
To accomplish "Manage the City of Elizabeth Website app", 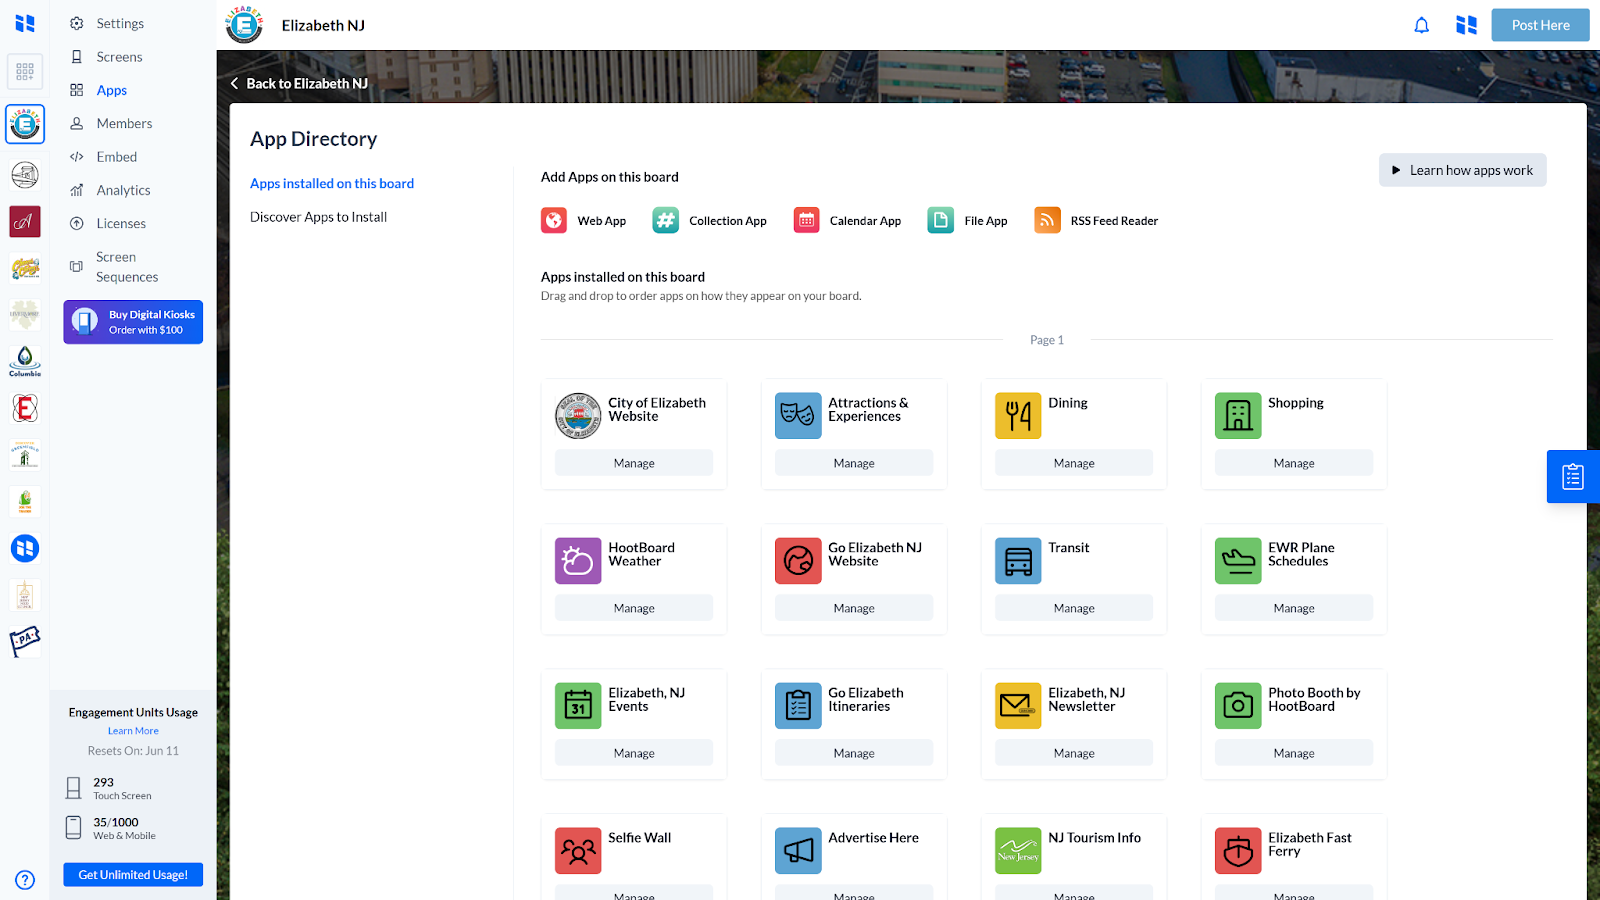I will 634,463.
